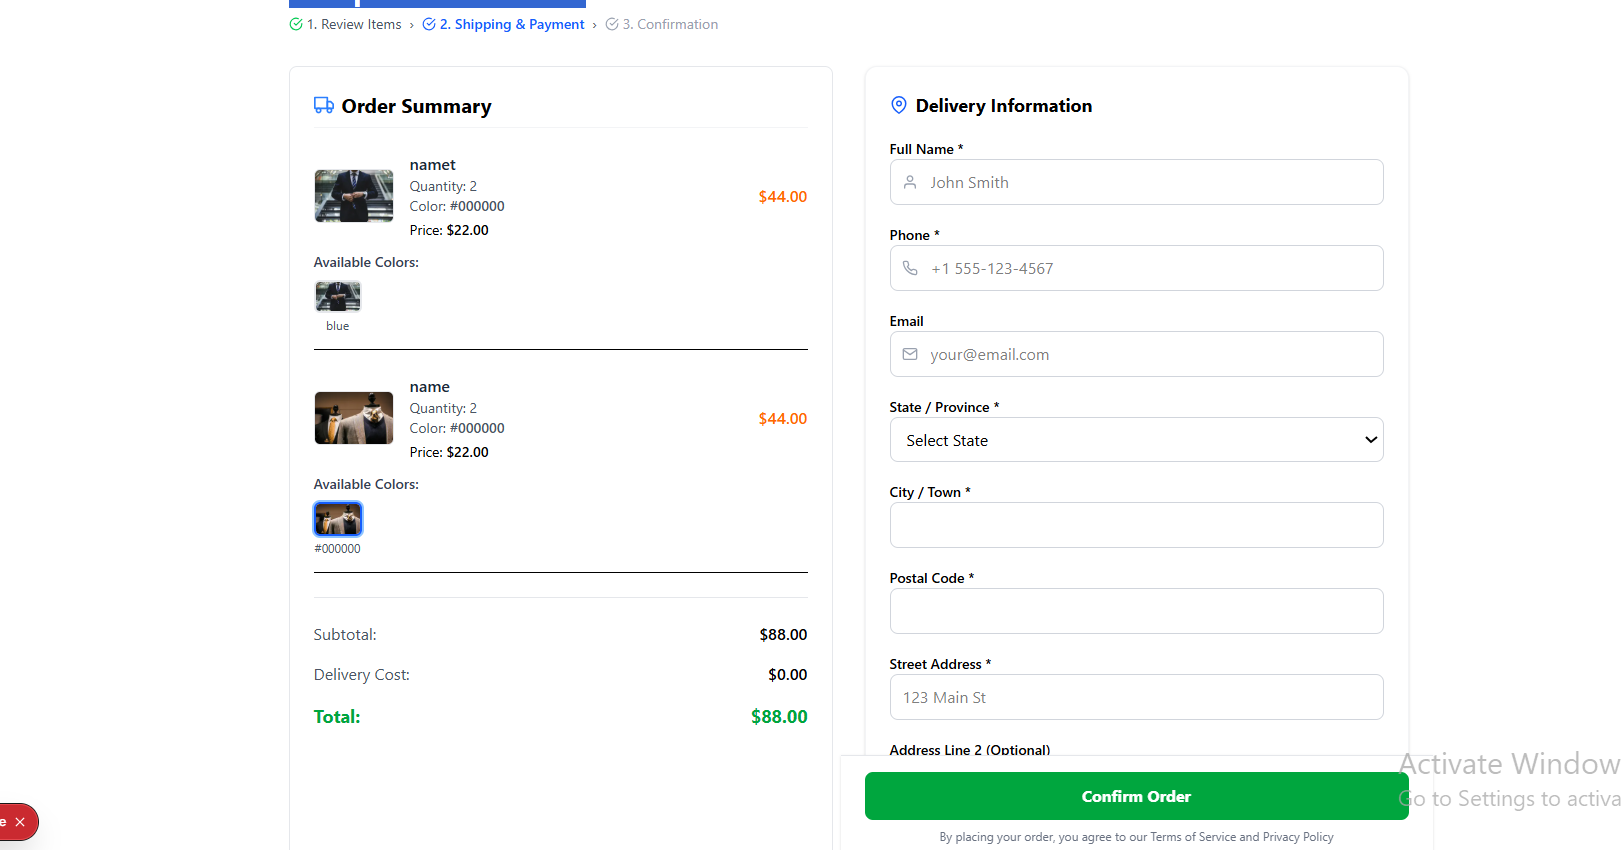
Task: Click the namet product thumbnail image
Action: click(354, 195)
